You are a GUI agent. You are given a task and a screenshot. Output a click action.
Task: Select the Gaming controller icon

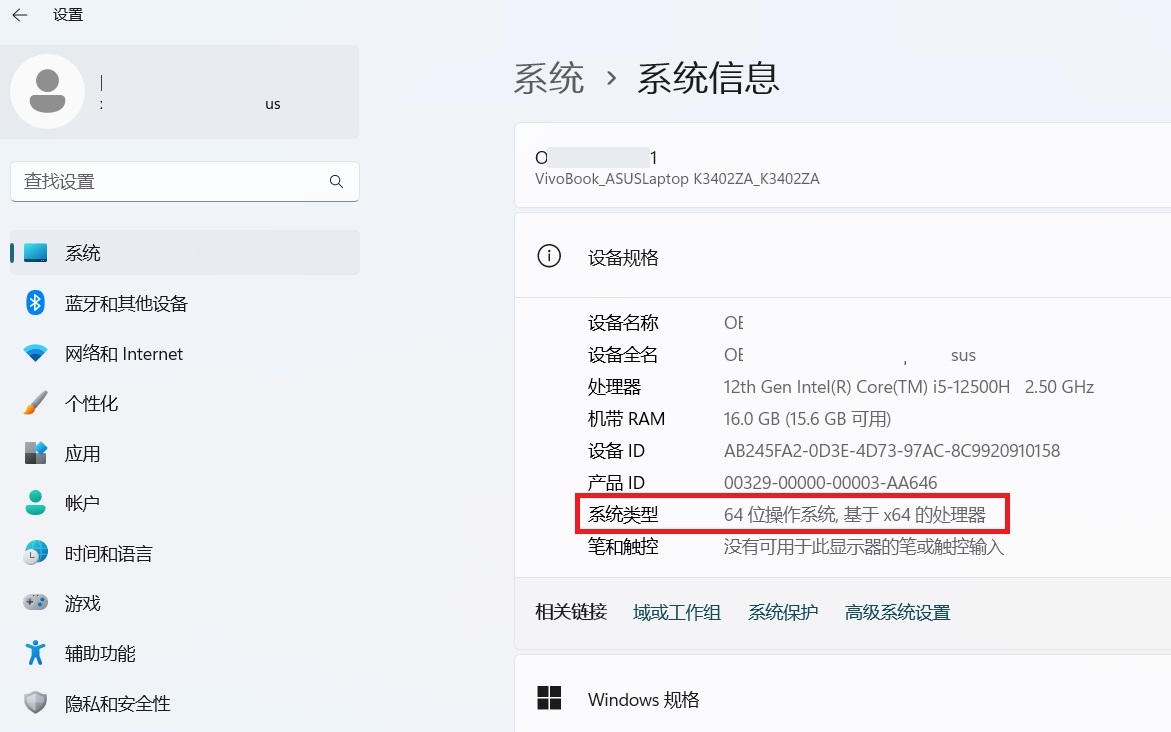[35, 602]
